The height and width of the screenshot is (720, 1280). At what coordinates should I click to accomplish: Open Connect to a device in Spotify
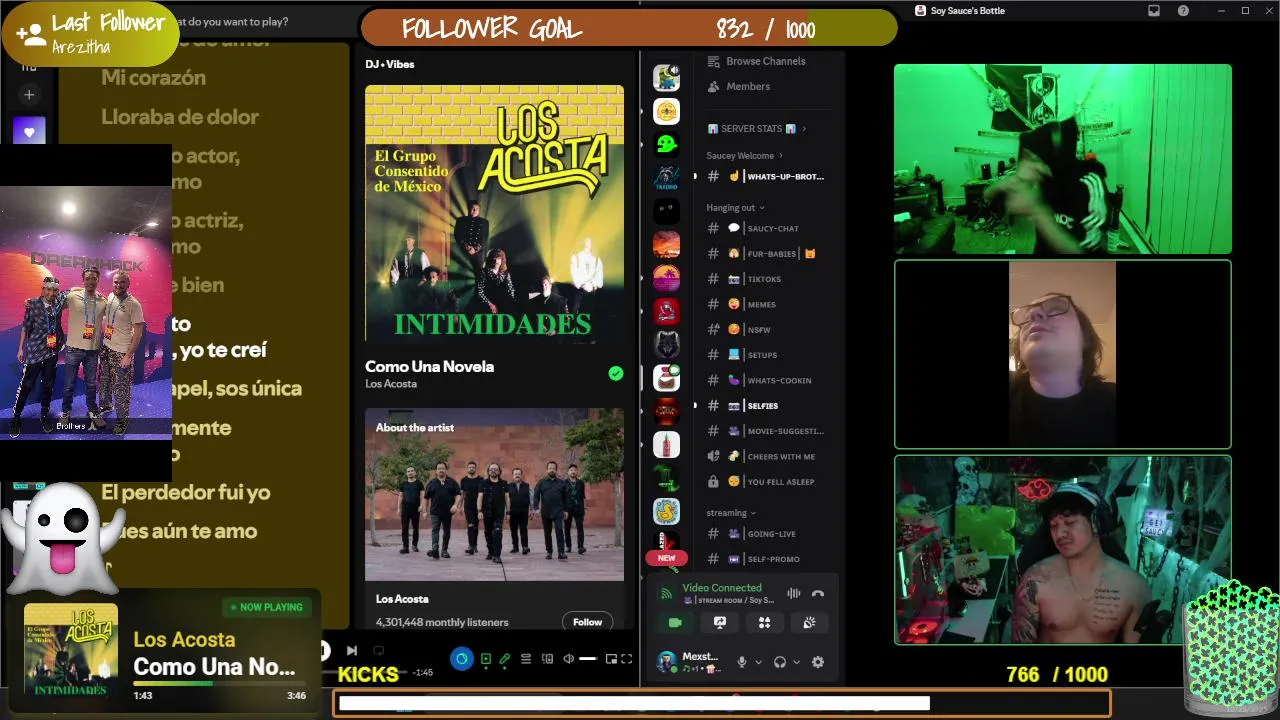point(547,659)
